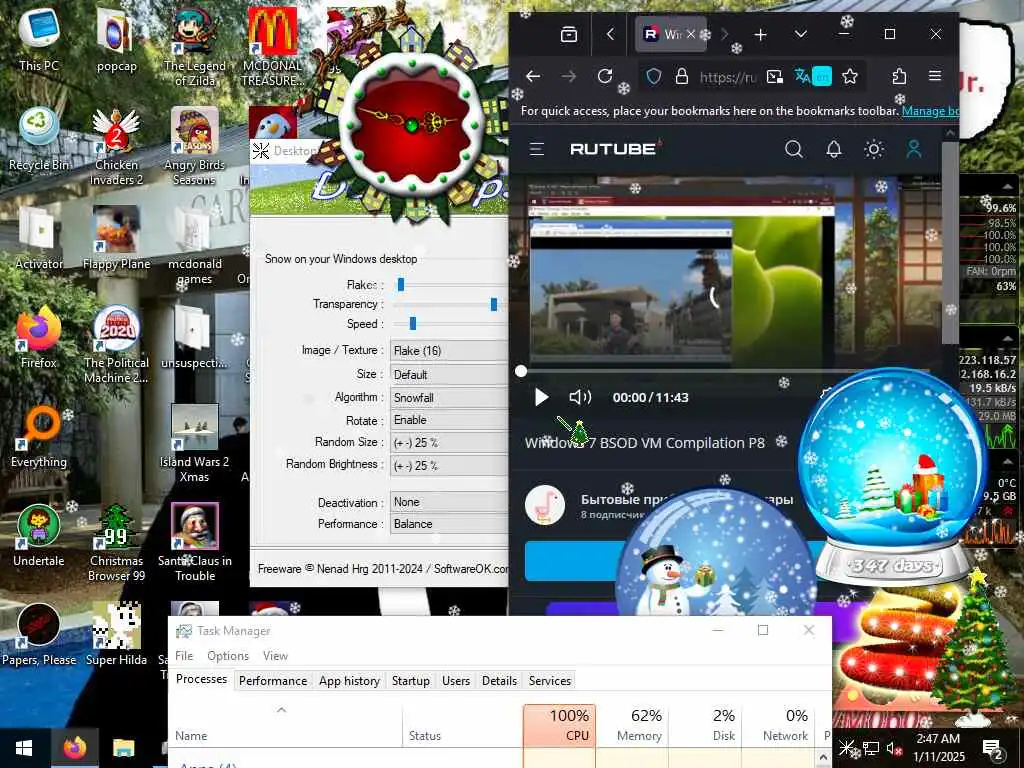Open the Algorithm Snowfall dropdown

[449, 397]
